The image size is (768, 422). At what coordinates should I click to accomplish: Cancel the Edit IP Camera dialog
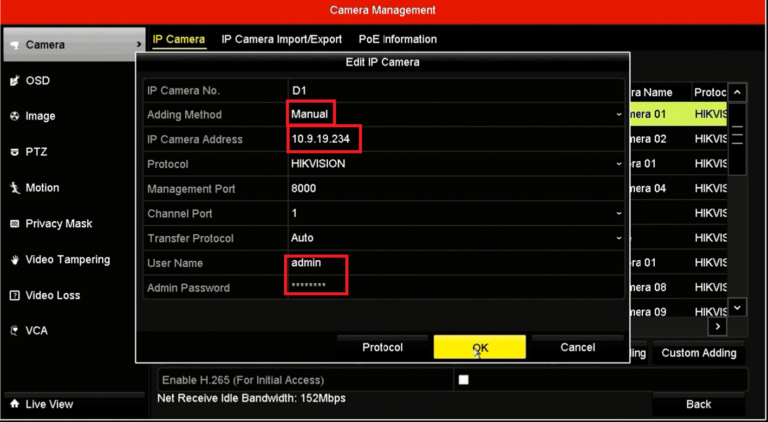[x=577, y=347]
